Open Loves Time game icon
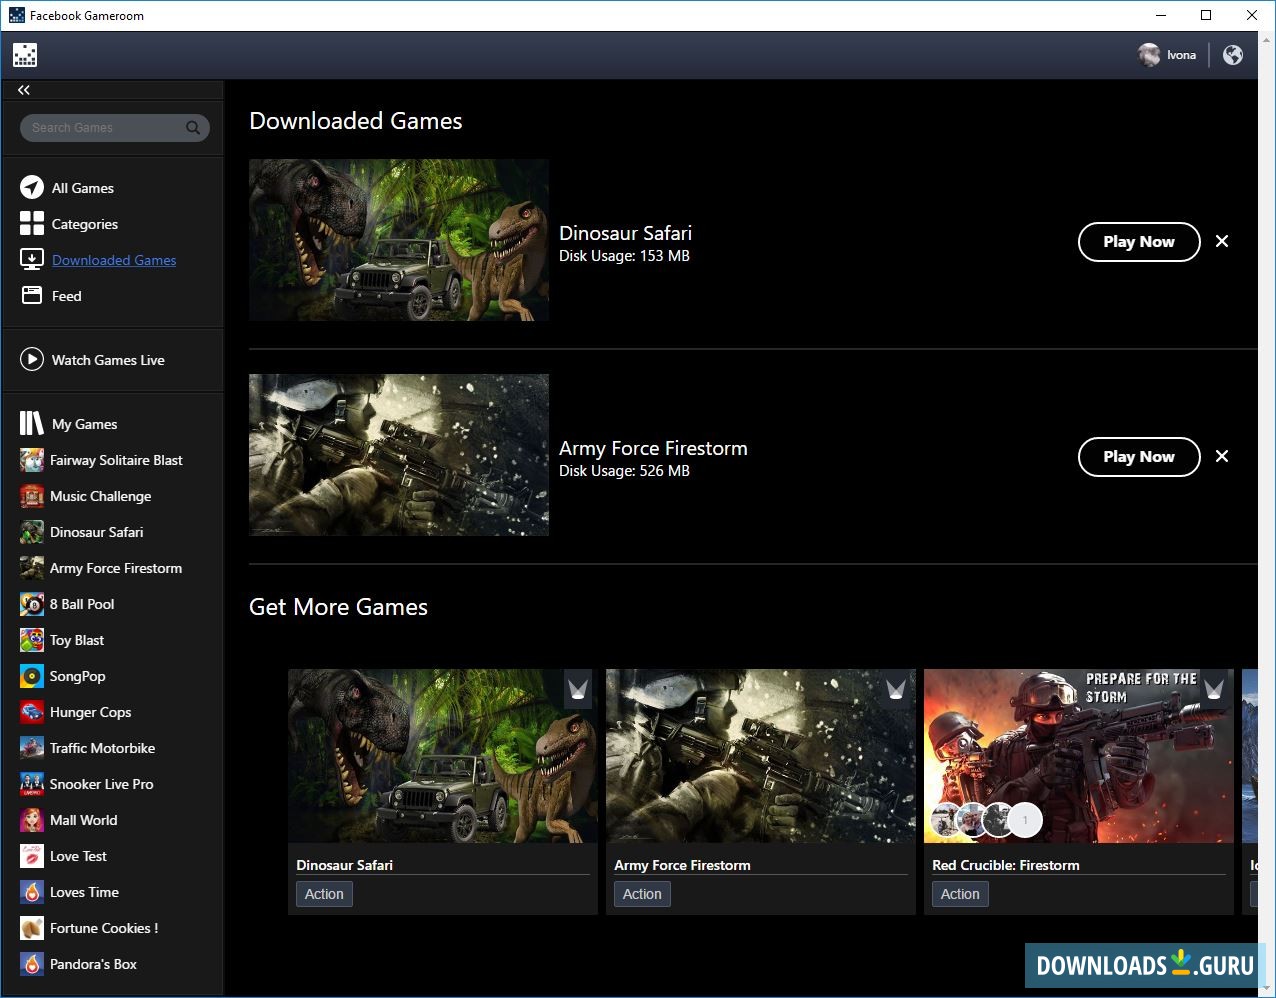Image resolution: width=1276 pixels, height=998 pixels. (x=32, y=892)
